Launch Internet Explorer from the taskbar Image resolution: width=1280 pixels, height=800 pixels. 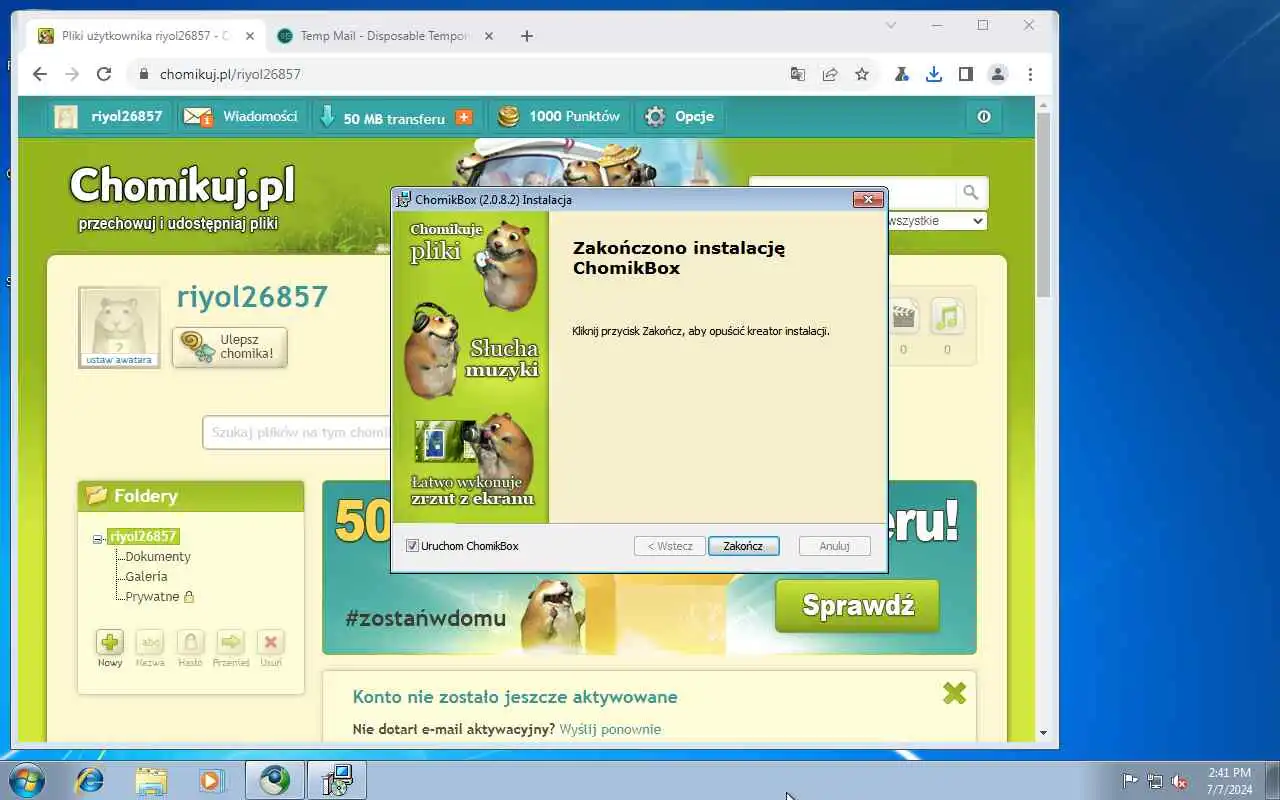point(89,780)
